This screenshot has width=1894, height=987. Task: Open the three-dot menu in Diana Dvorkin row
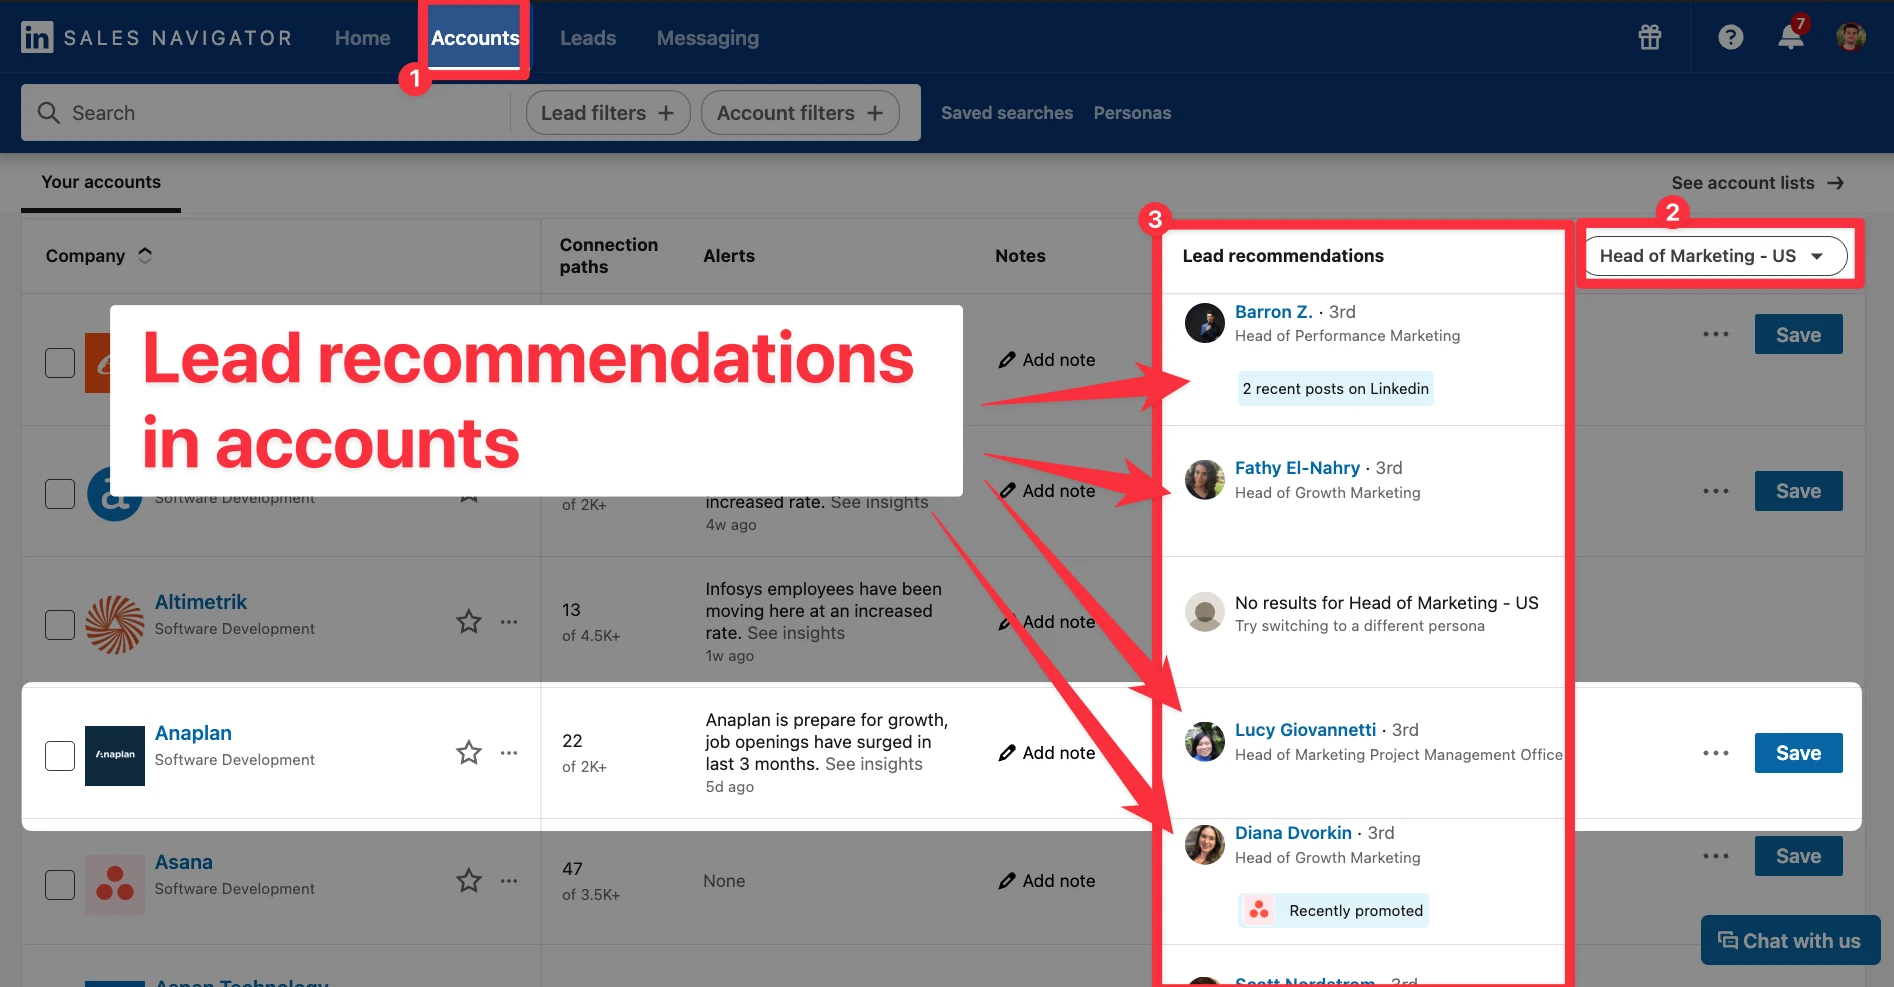(1716, 856)
